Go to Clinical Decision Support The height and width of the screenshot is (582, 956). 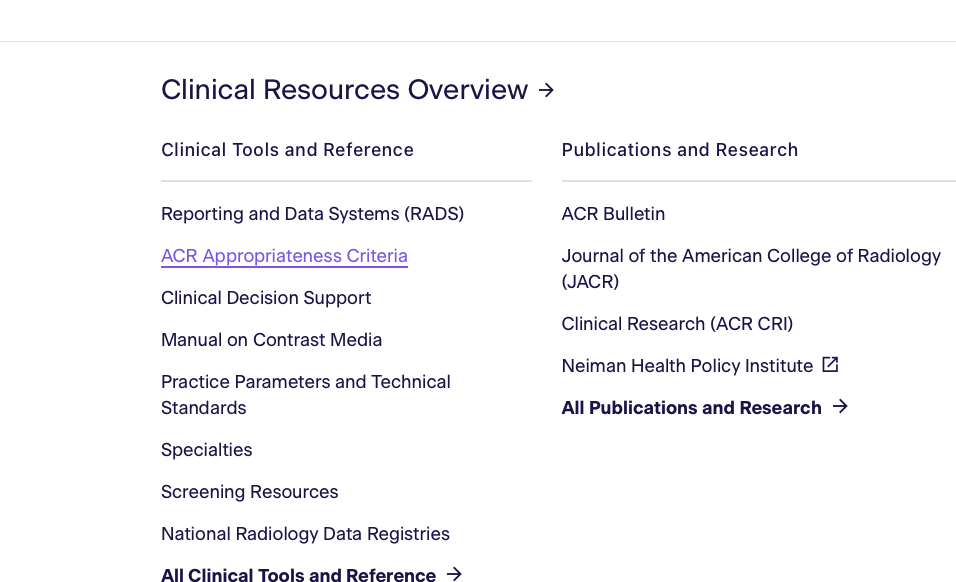click(266, 298)
